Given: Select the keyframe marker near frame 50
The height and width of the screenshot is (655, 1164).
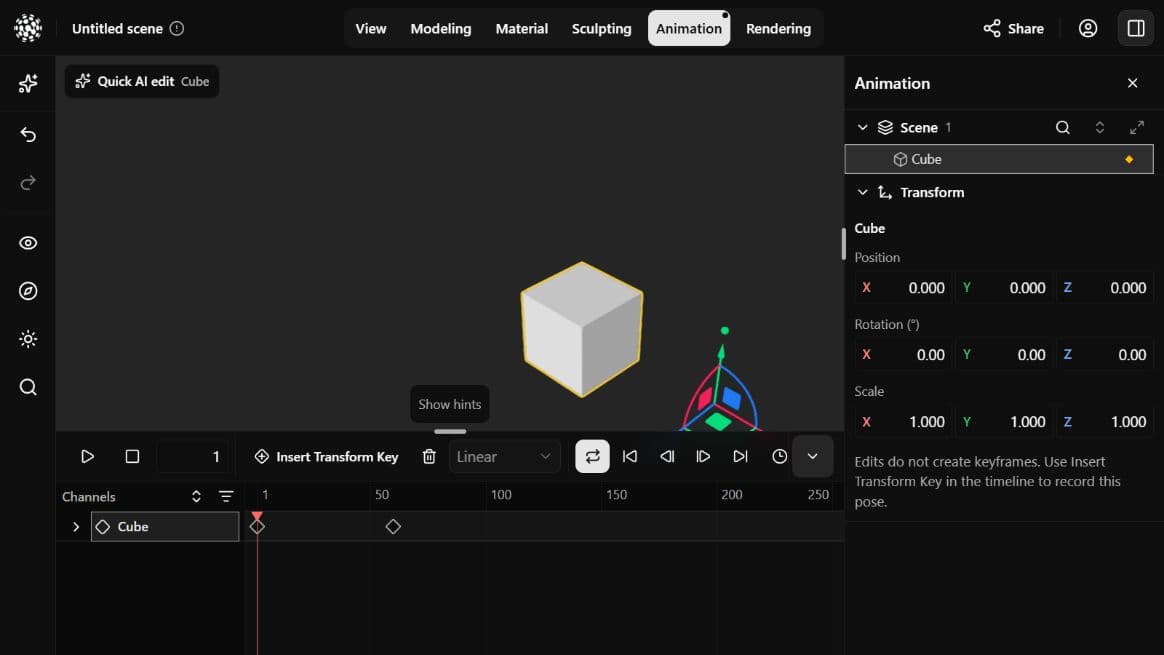Looking at the screenshot, I should (393, 527).
